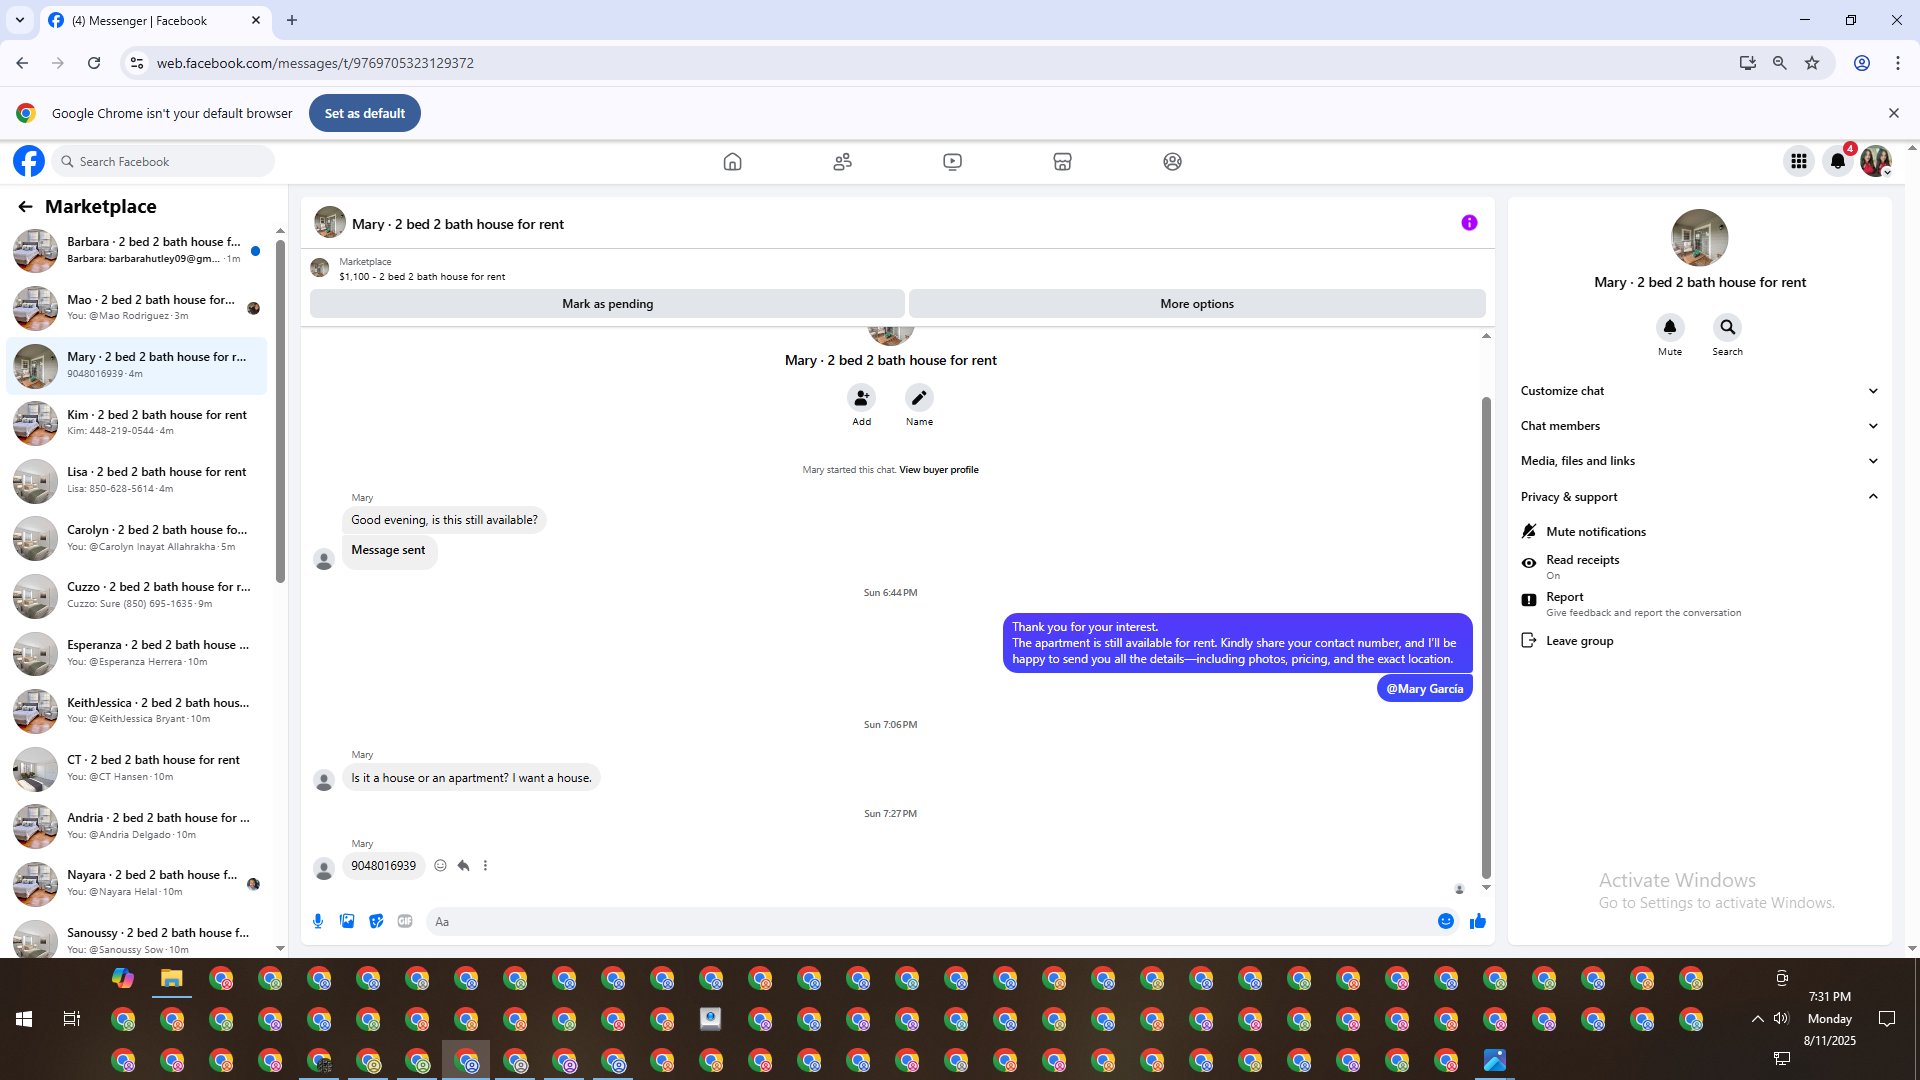This screenshot has width=1920, height=1080.
Task: Mute chat using bell button under profile
Action: [x=1669, y=328]
